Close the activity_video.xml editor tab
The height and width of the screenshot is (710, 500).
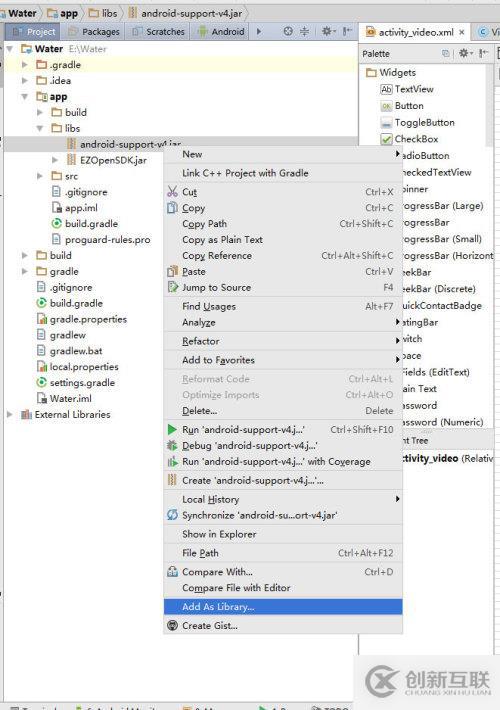pos(462,32)
